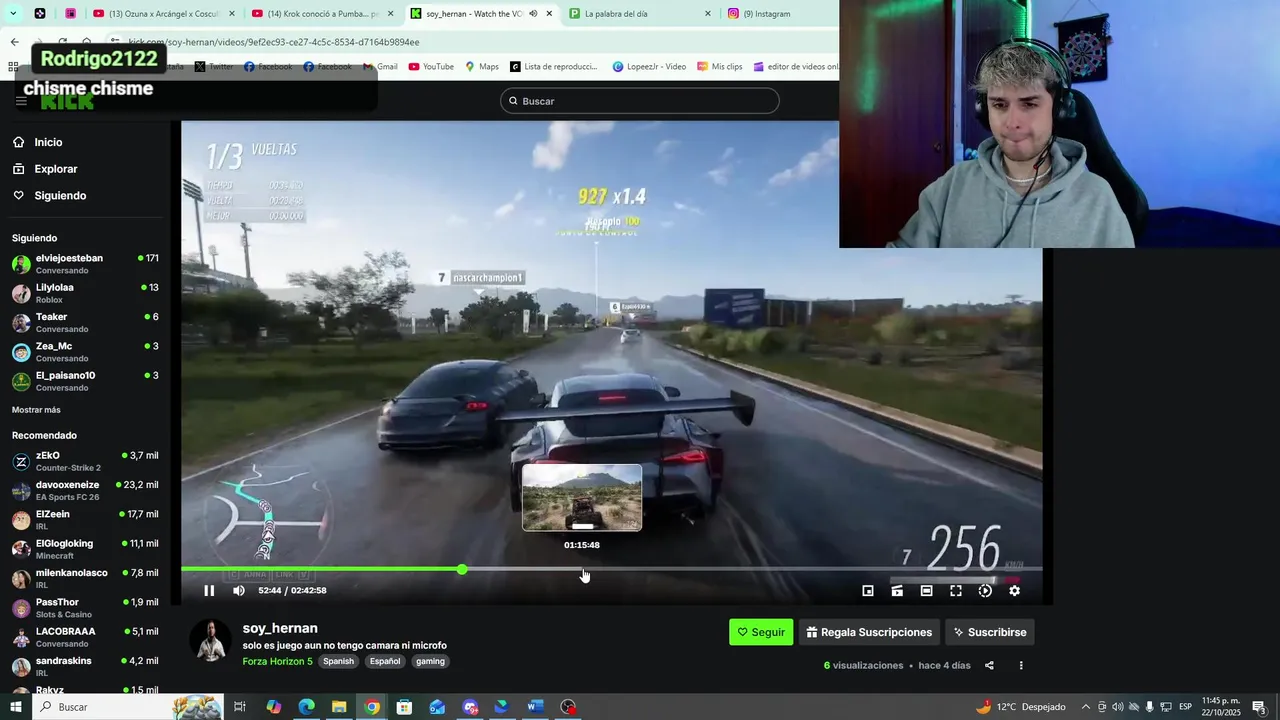1280x720 pixels.
Task: Enter fullscreen mode in the video player
Action: pos(956,591)
